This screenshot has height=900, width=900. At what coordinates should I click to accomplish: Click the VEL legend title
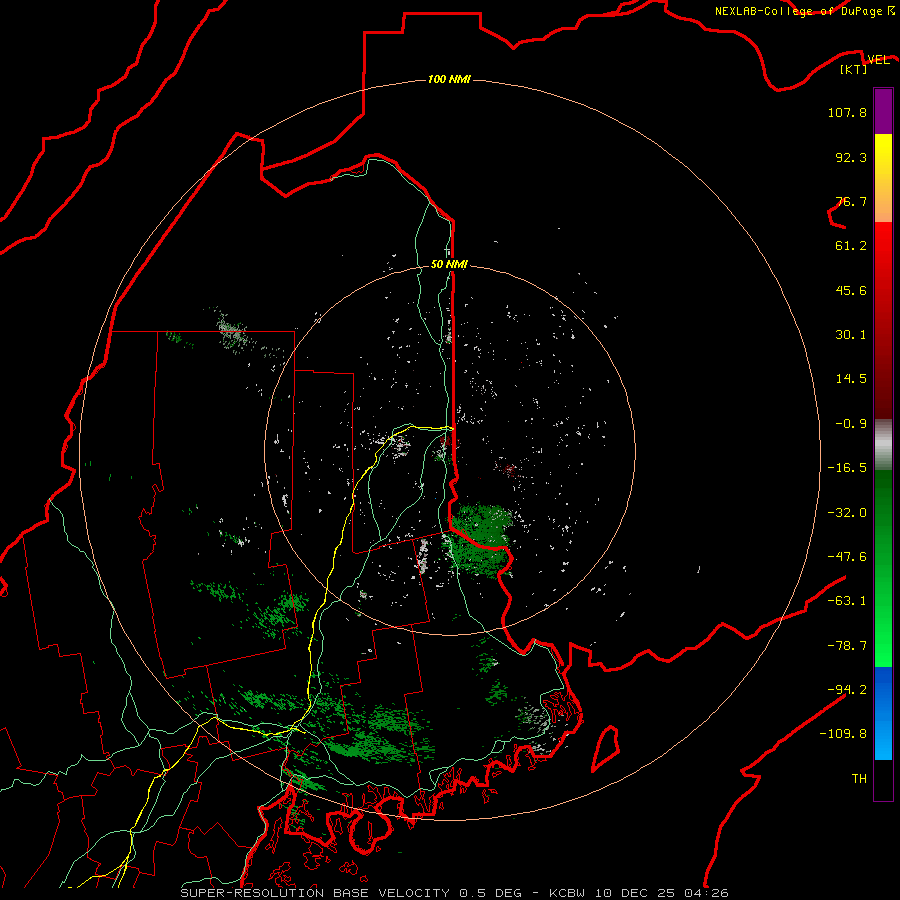[x=878, y=60]
